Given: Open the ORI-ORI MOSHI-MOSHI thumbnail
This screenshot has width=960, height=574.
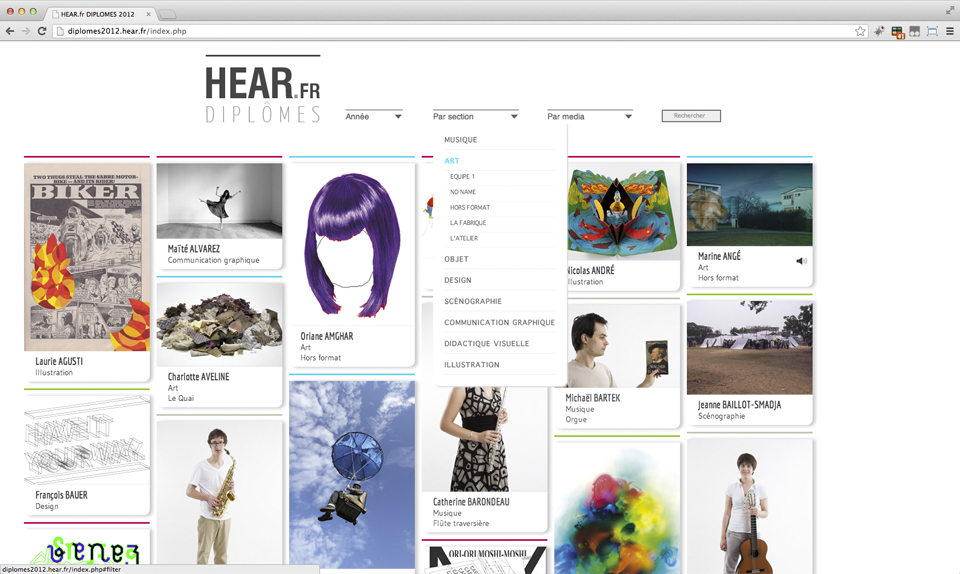Looking at the screenshot, I should [485, 560].
